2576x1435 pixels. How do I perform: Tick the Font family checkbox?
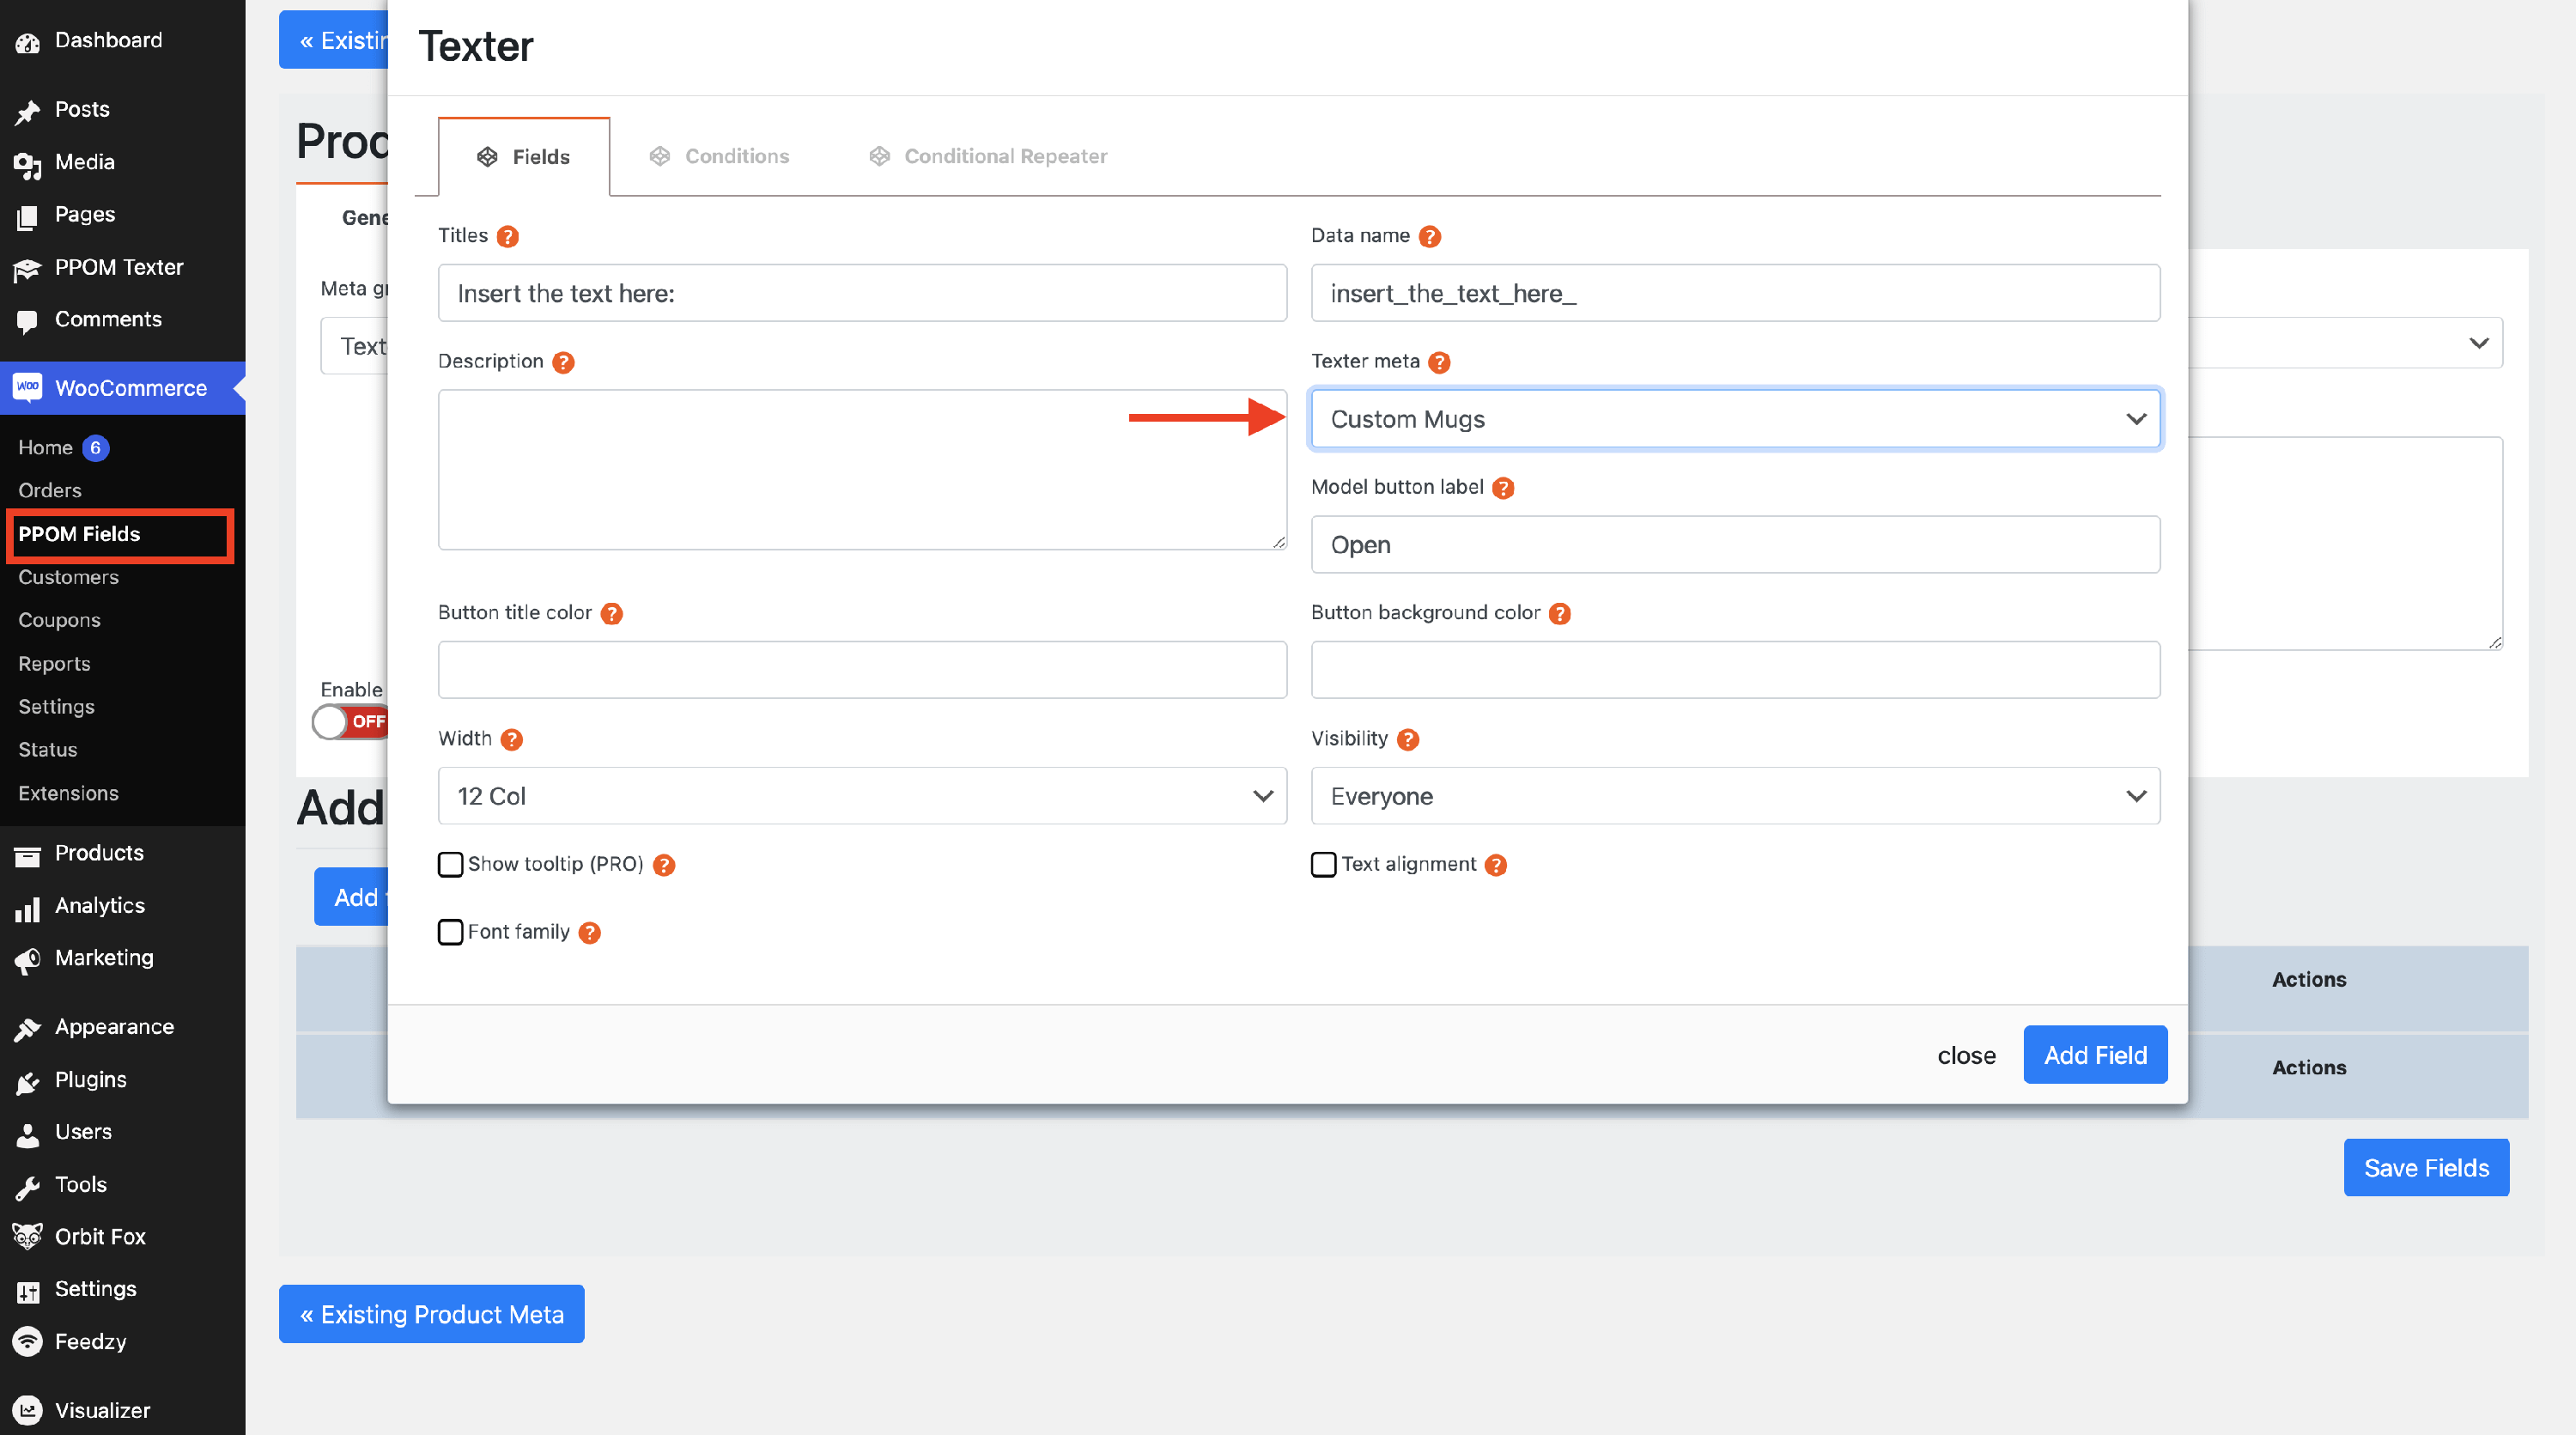(x=451, y=932)
